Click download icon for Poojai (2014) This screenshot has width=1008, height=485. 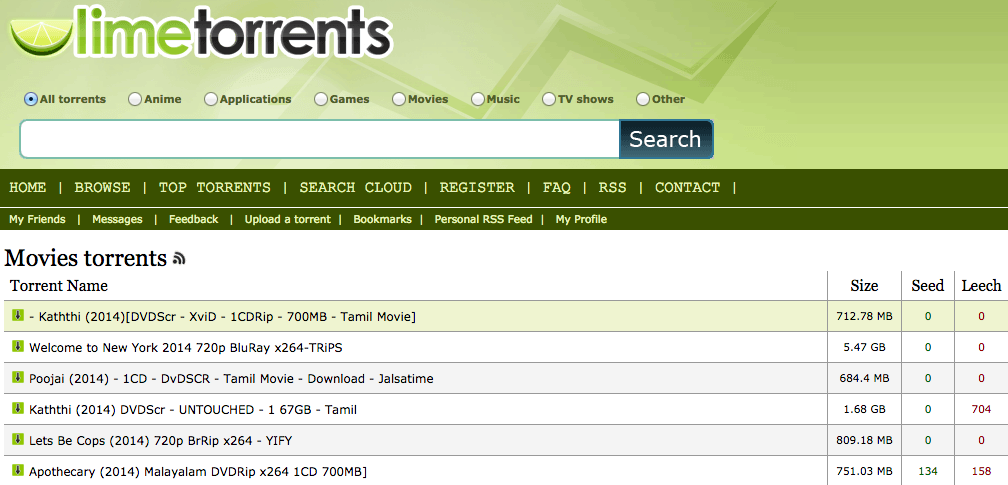click(18, 377)
